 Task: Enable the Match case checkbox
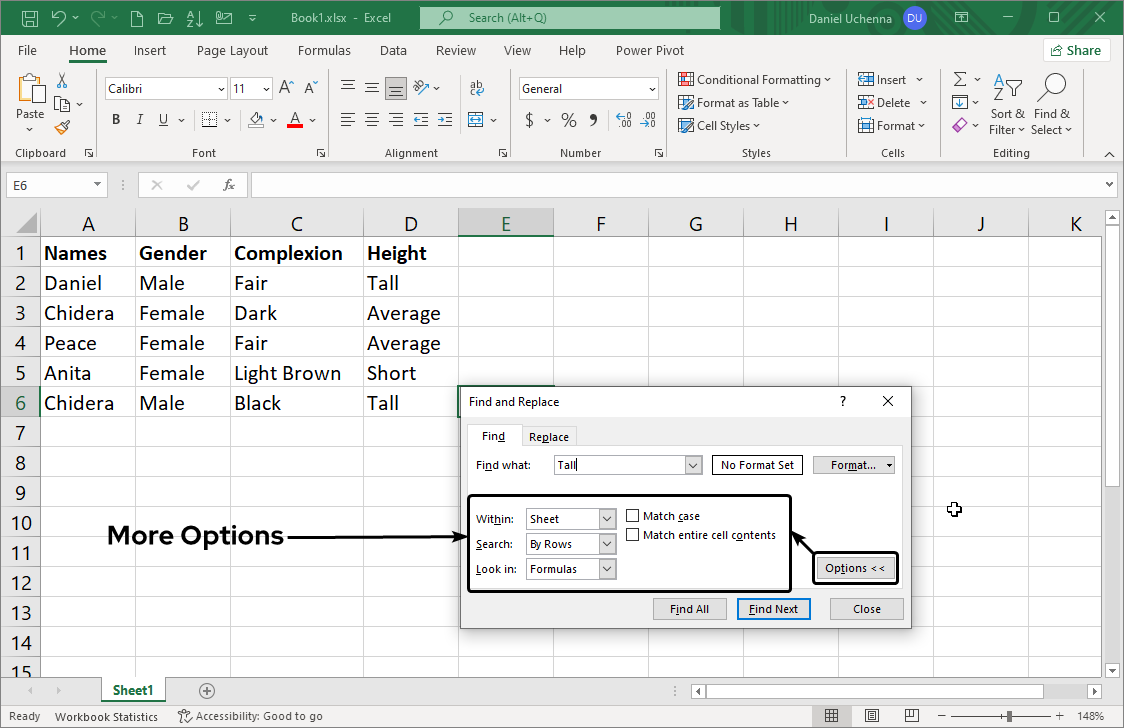(x=633, y=516)
